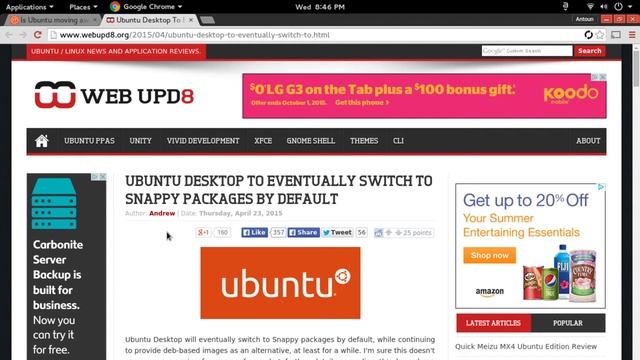This screenshot has width=640, height=360.
Task: Open the CLI nav item
Action: pos(398,141)
